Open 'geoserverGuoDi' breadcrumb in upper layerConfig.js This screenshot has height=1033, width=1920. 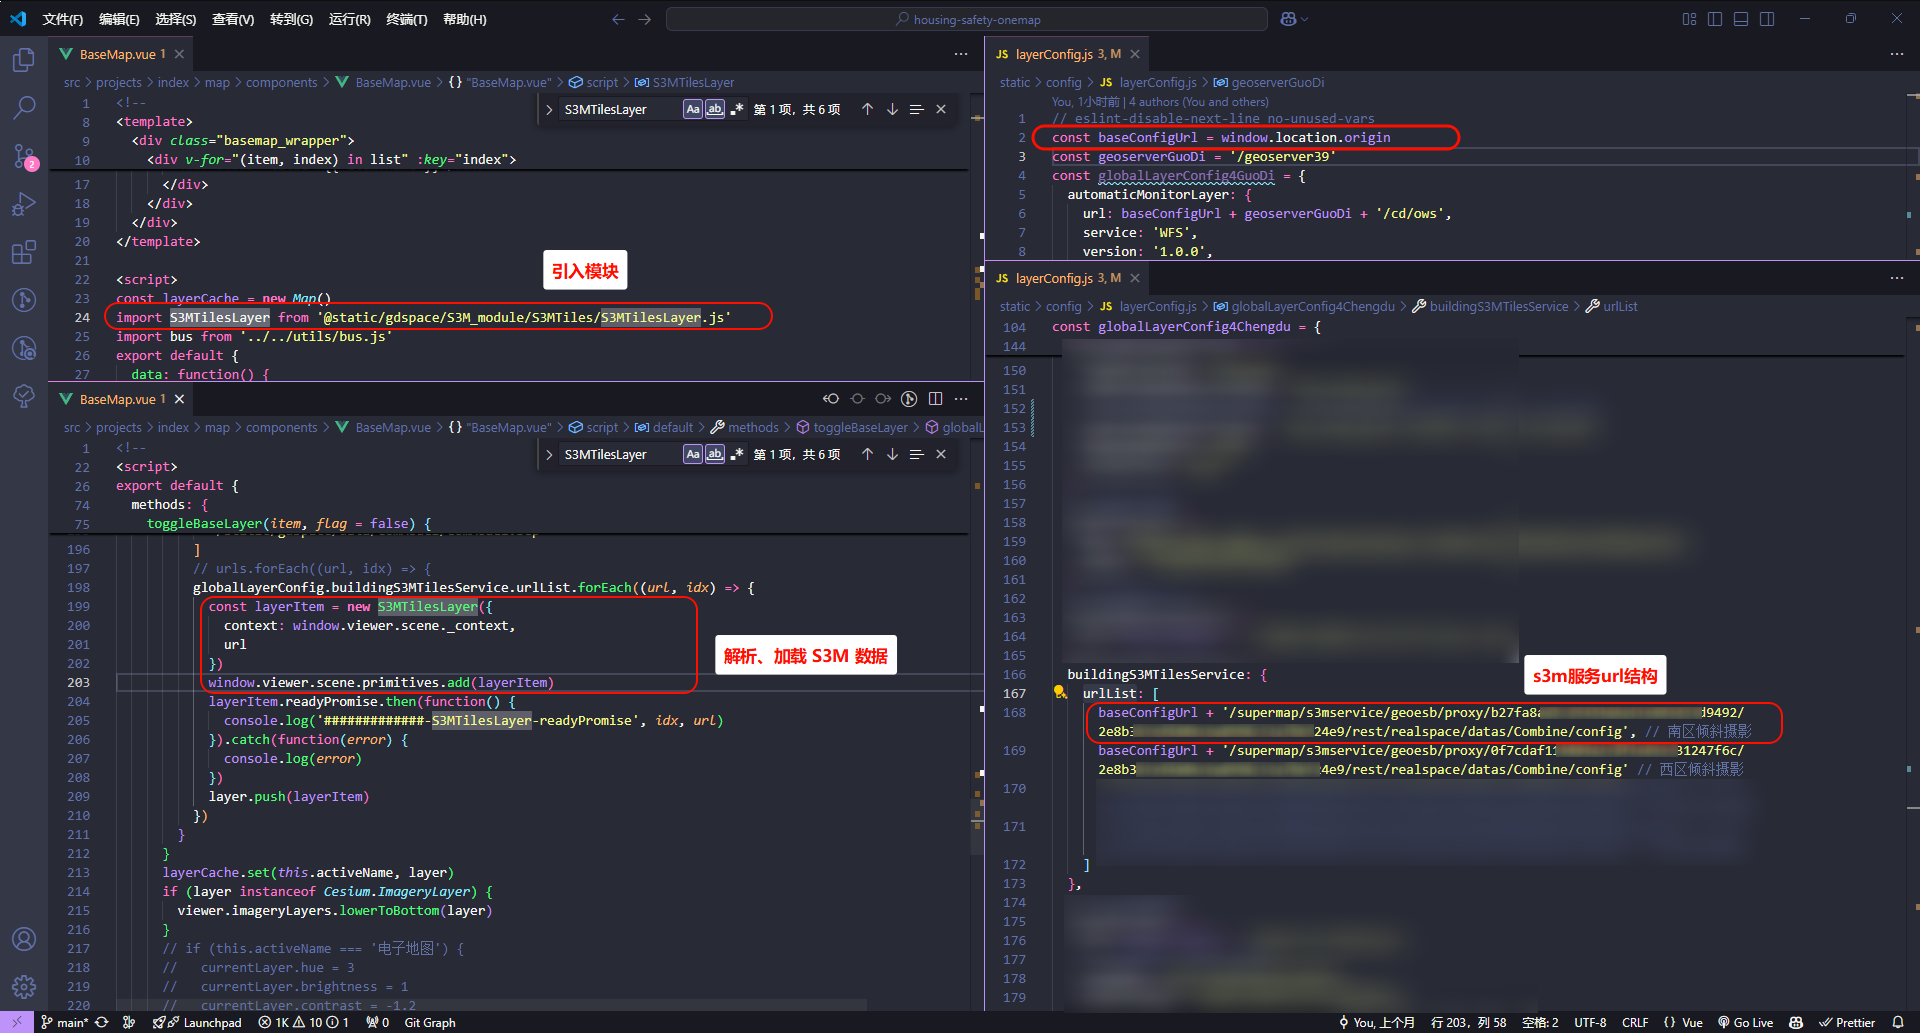(x=1277, y=82)
